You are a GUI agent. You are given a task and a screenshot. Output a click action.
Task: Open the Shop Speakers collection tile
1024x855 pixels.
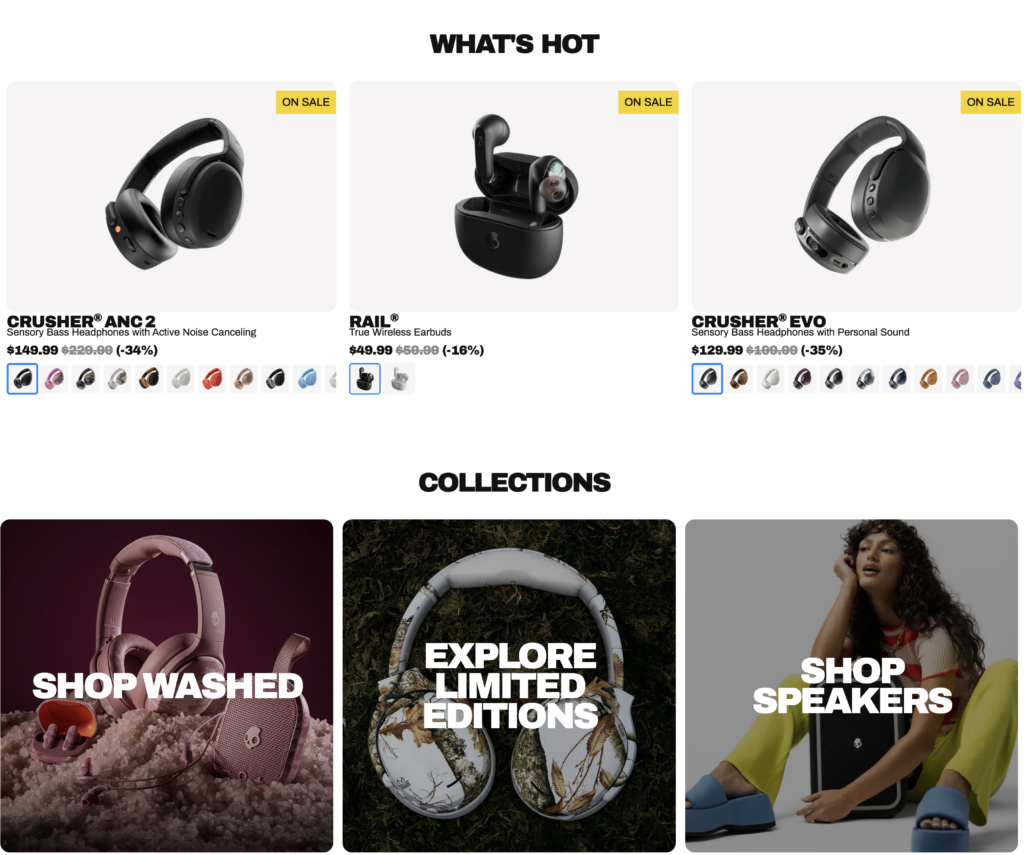pos(852,686)
